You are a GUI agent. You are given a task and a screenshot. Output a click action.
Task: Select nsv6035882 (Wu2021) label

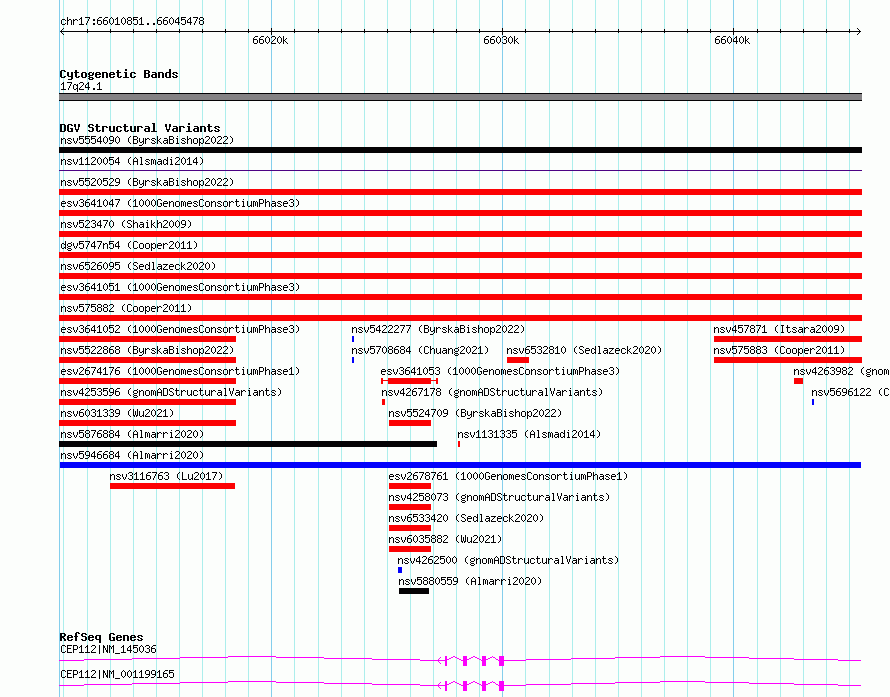pyautogui.click(x=445, y=539)
